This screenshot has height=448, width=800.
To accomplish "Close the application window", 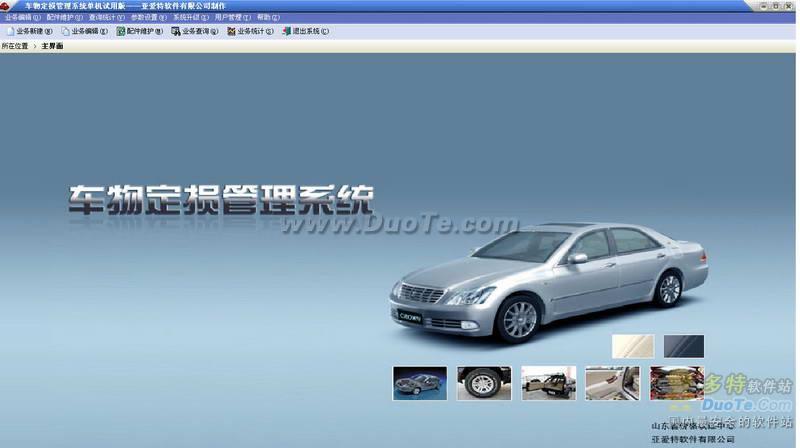I will 788,6.
